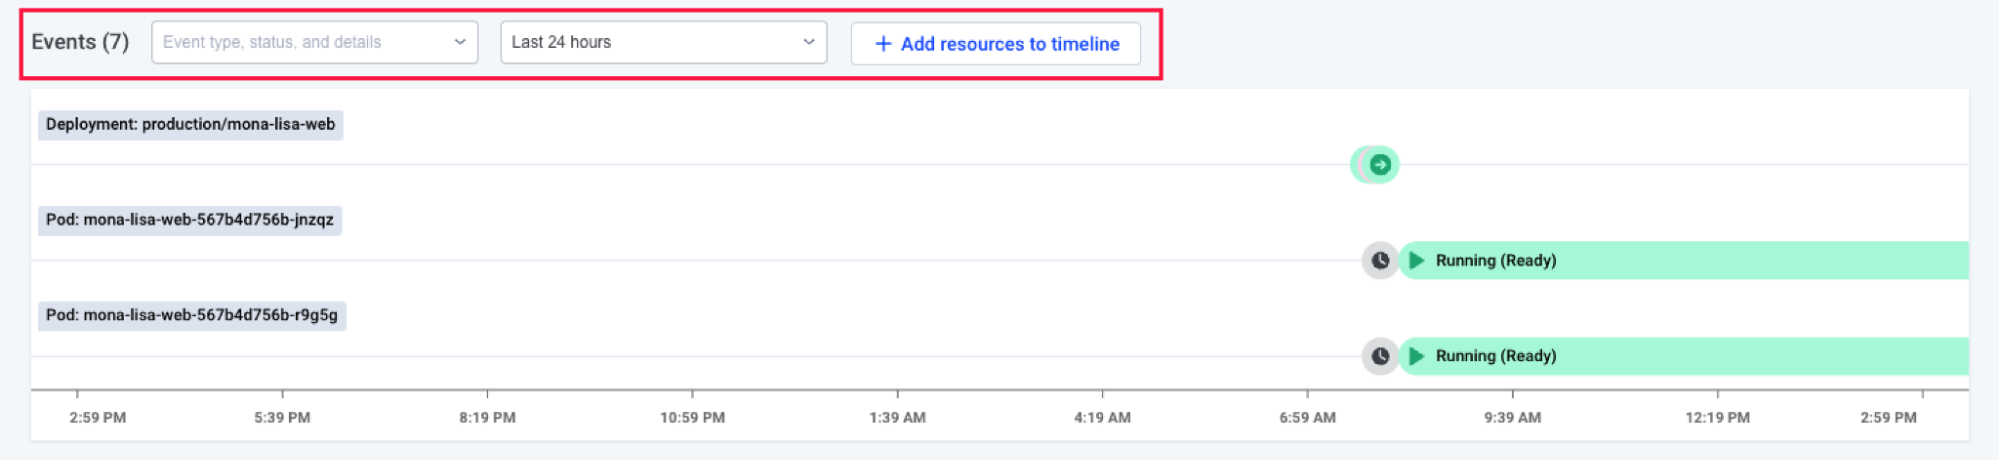Click the Running (Ready) bar for r9g5g pod
1999x460 pixels.
coord(1684,356)
